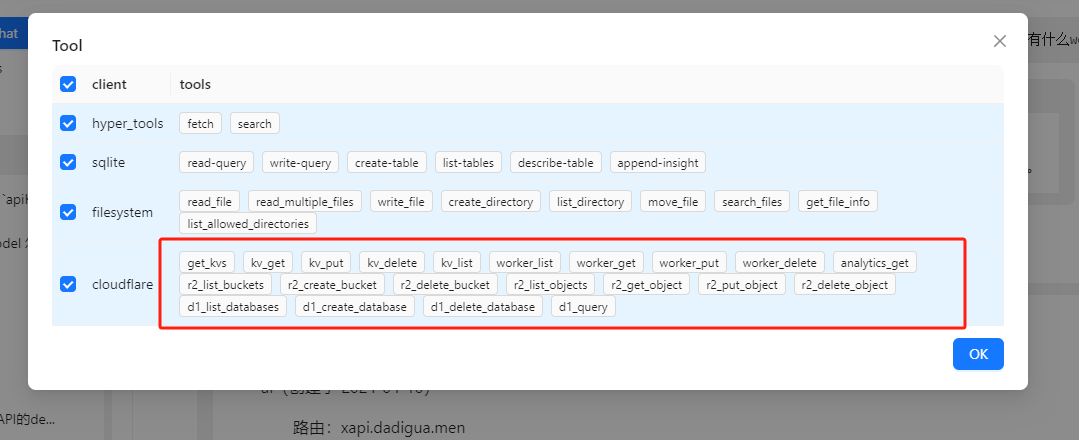Click the kv_delete tool tag
Viewport: 1079px width, 440px height.
click(x=392, y=262)
